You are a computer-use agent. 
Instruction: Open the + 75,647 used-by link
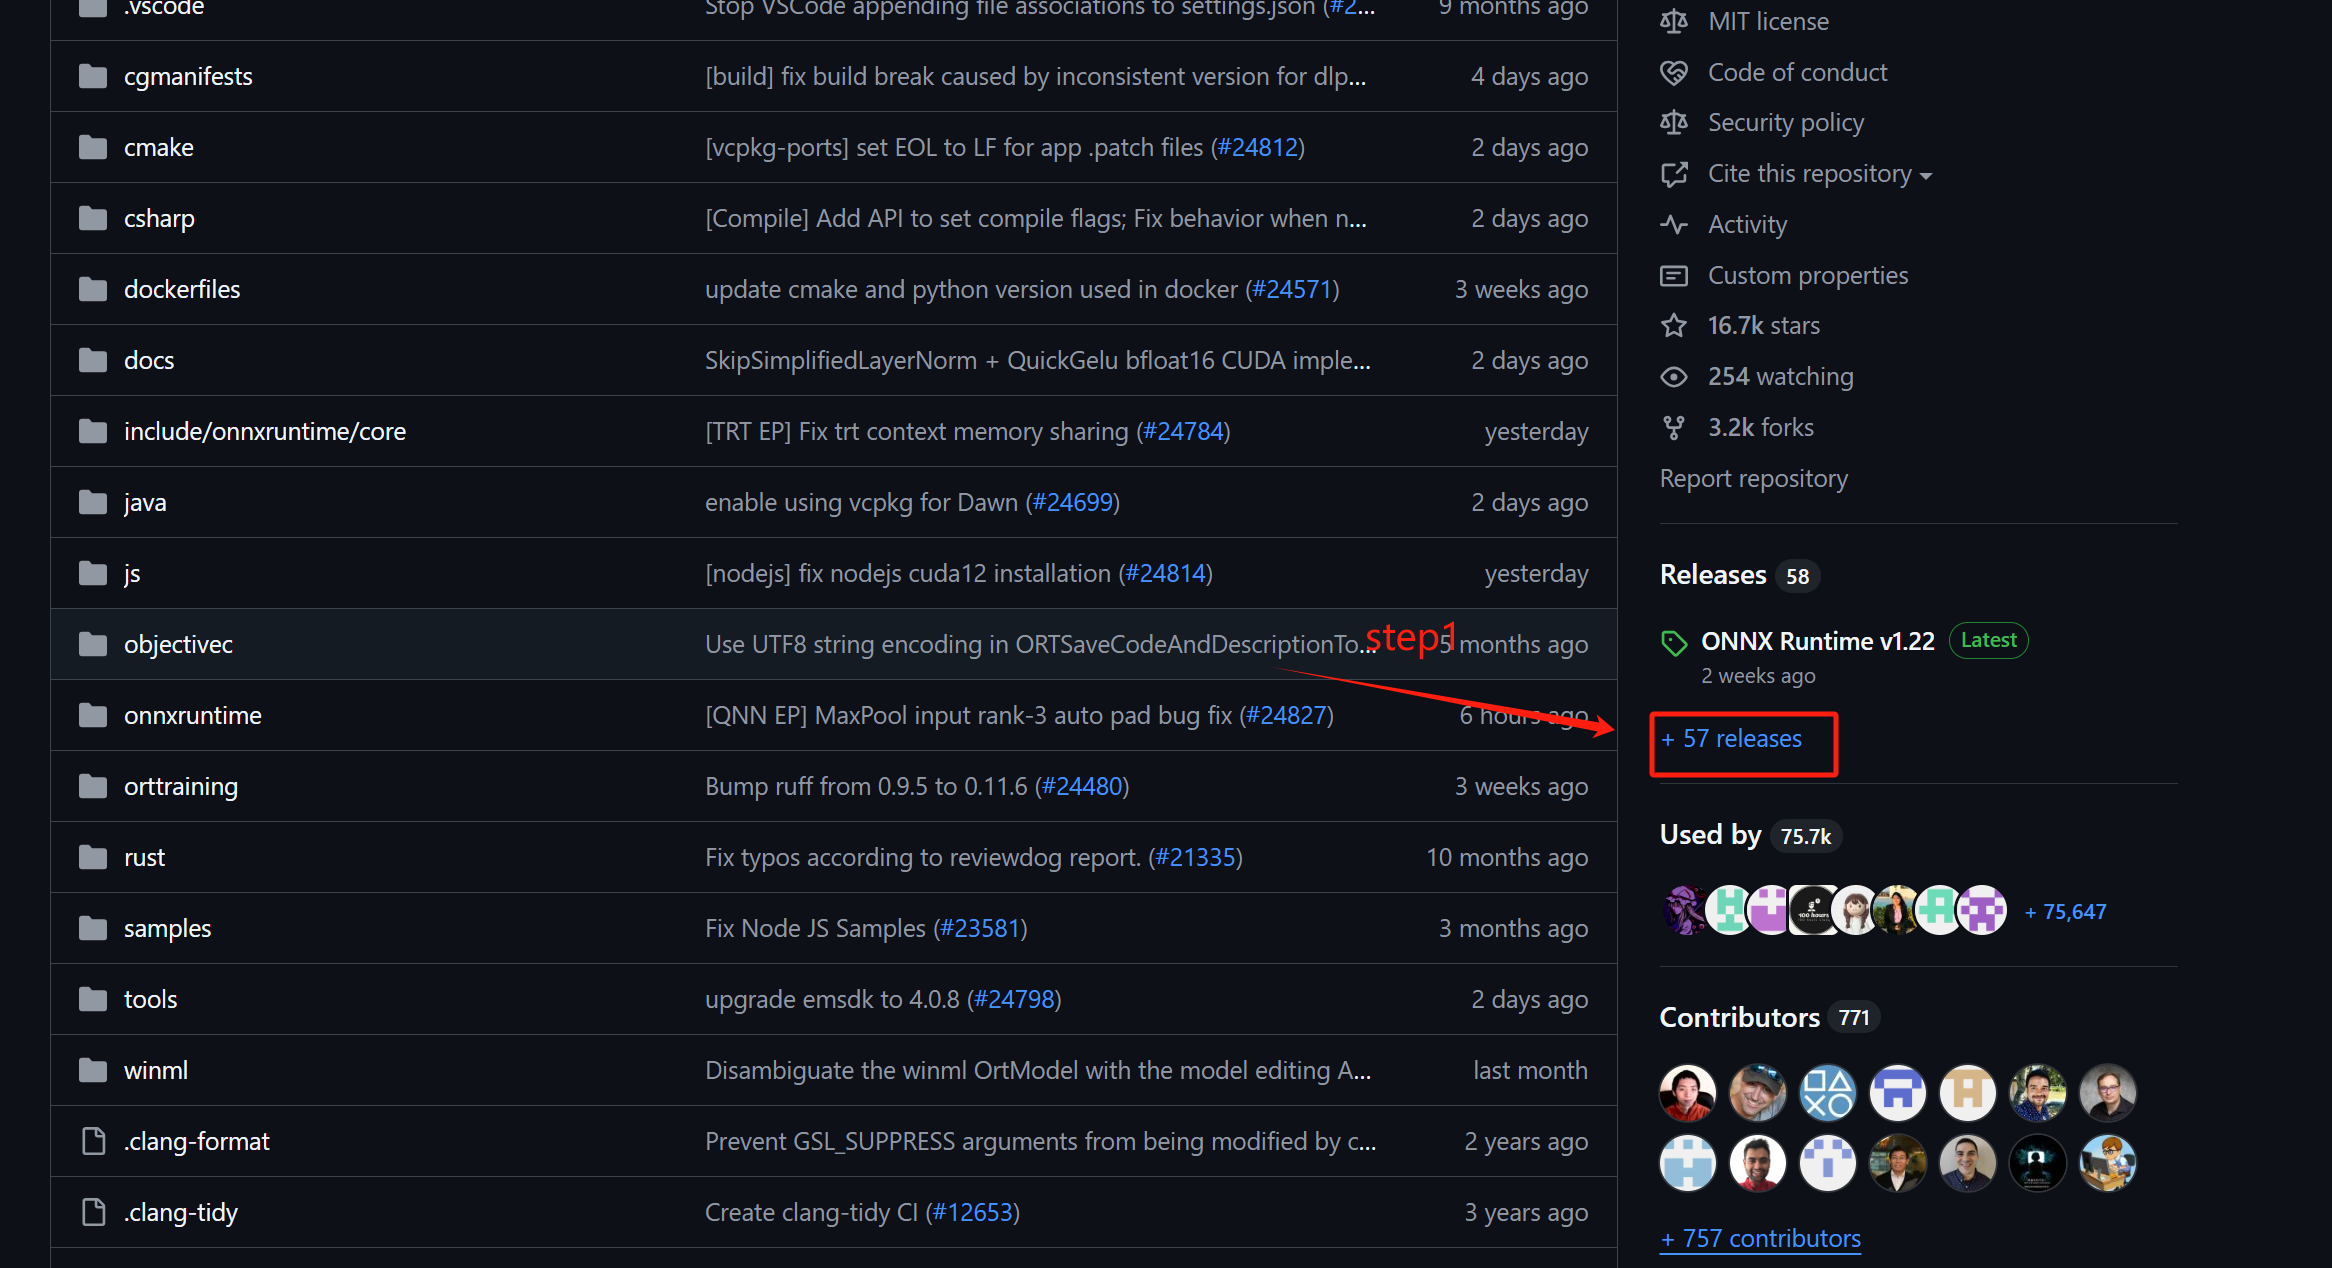(2065, 912)
